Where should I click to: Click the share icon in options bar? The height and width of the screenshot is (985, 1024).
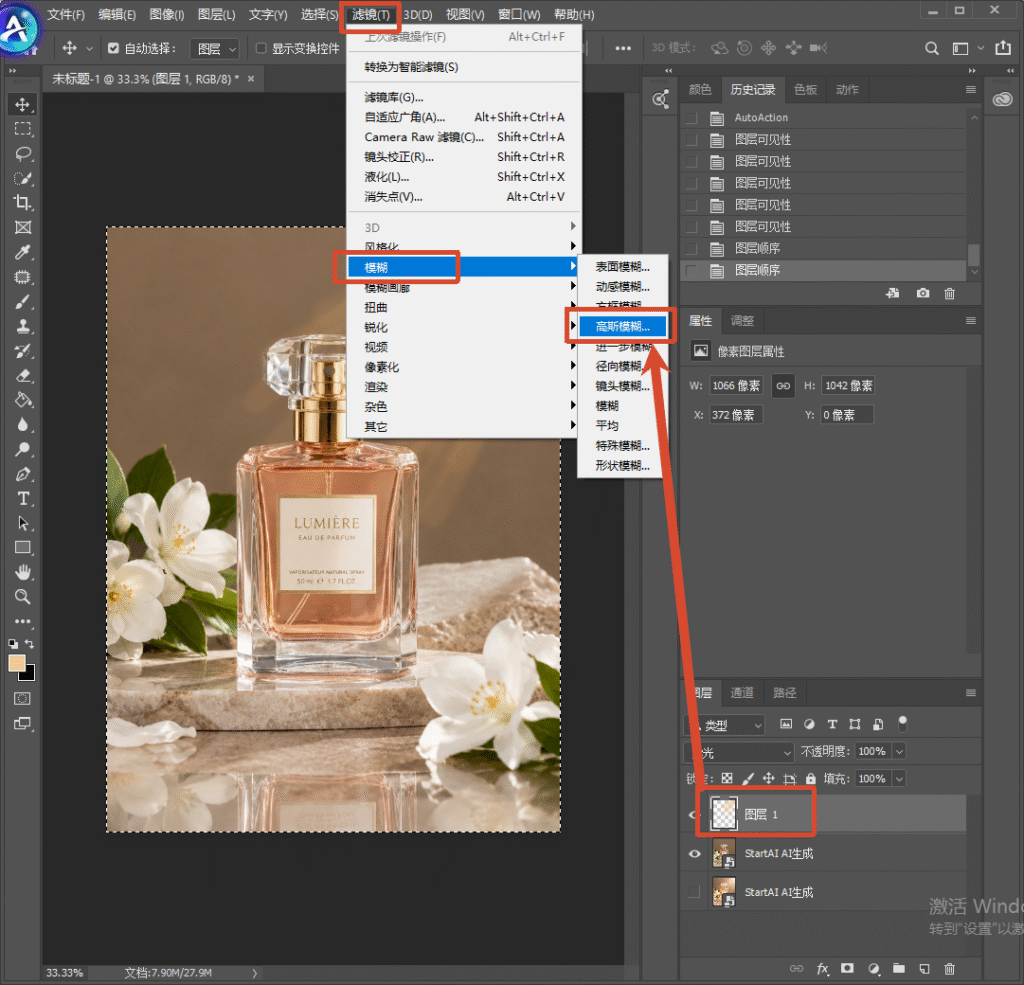click(x=1003, y=48)
